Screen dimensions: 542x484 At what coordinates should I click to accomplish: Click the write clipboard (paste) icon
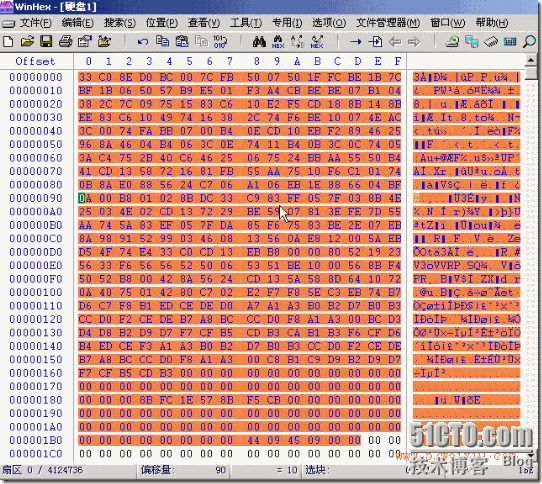pos(182,41)
